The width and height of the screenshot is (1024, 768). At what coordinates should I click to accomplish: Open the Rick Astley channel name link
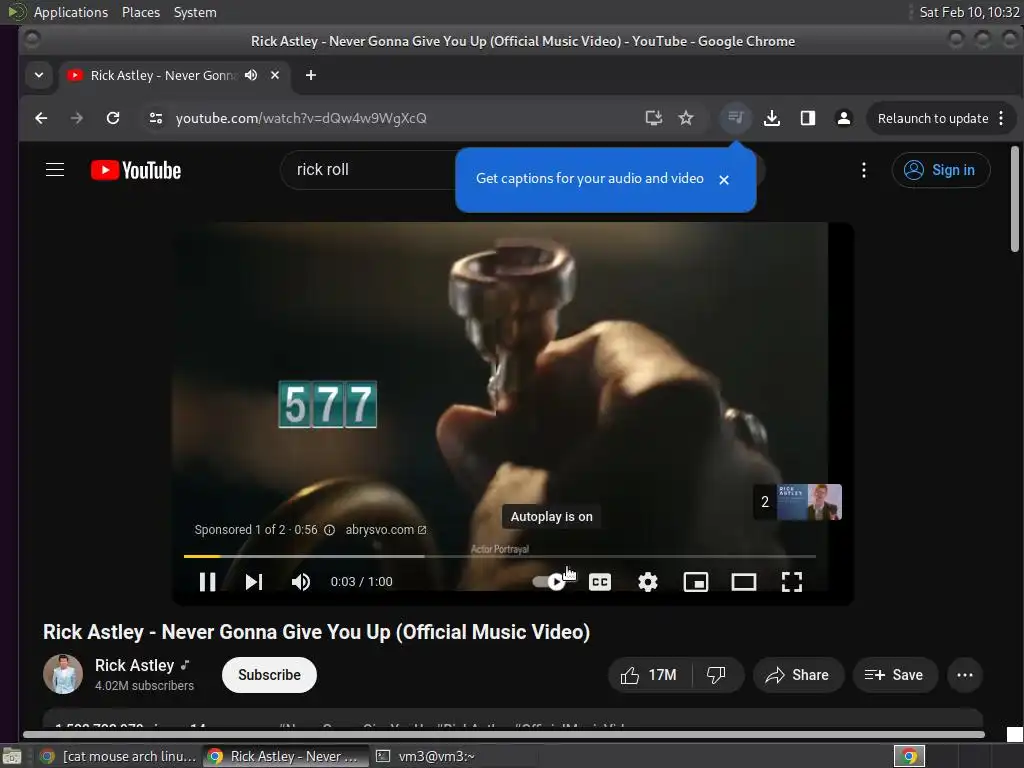(135, 665)
